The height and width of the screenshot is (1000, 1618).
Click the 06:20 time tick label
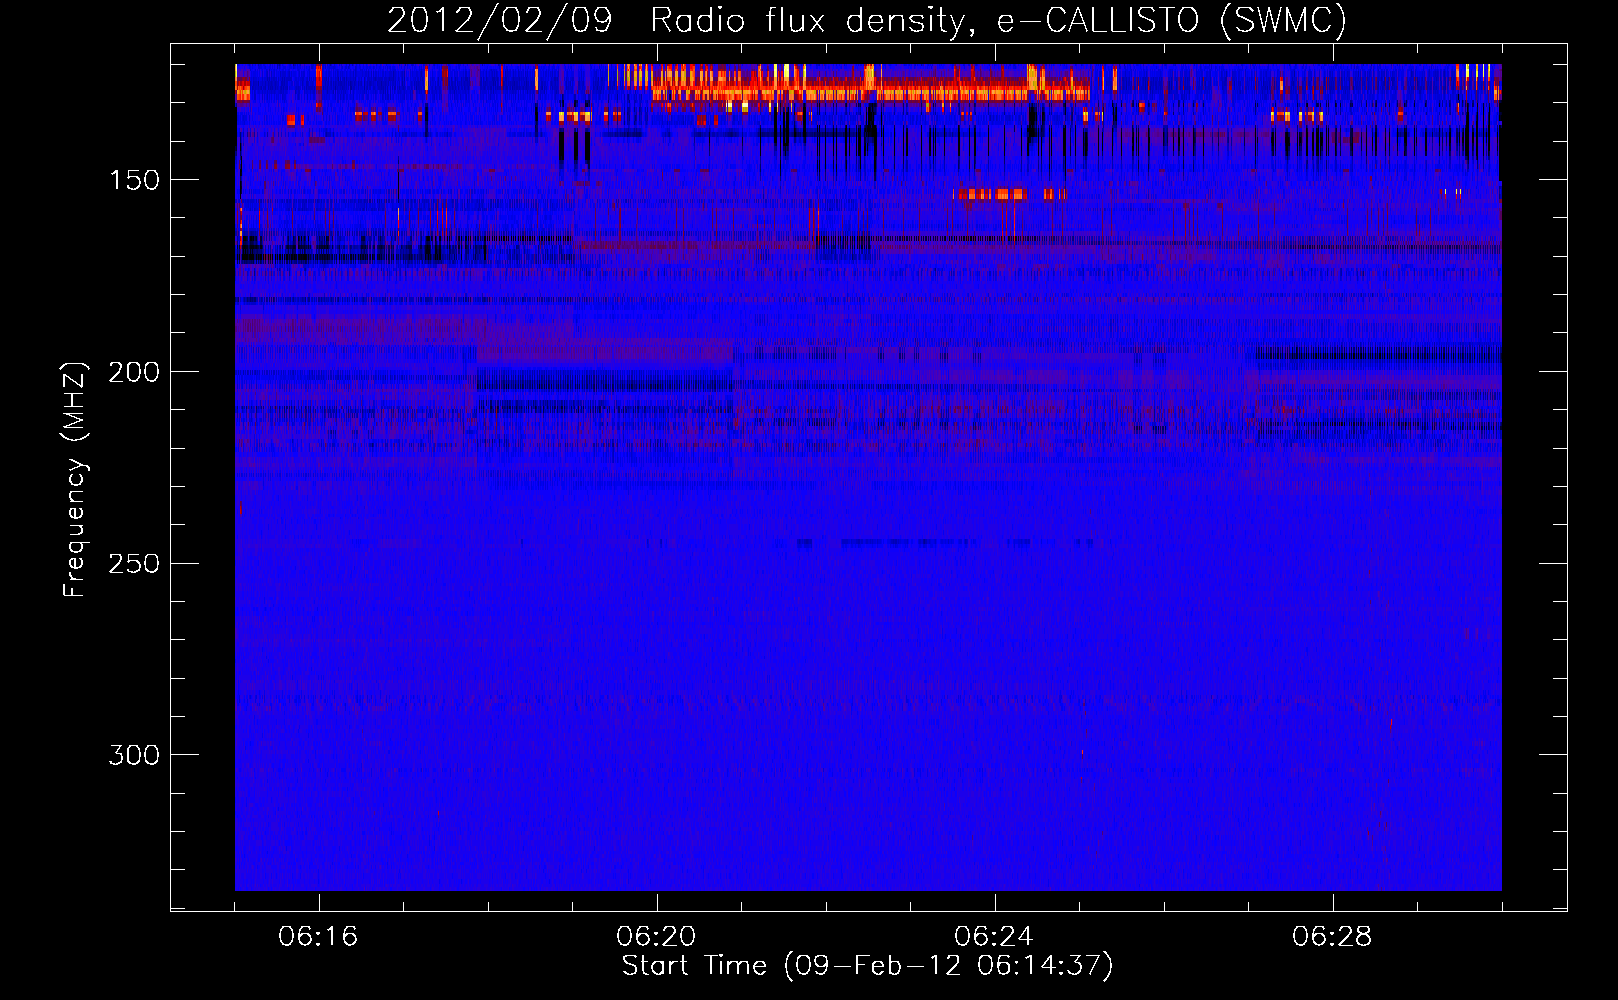(x=656, y=937)
